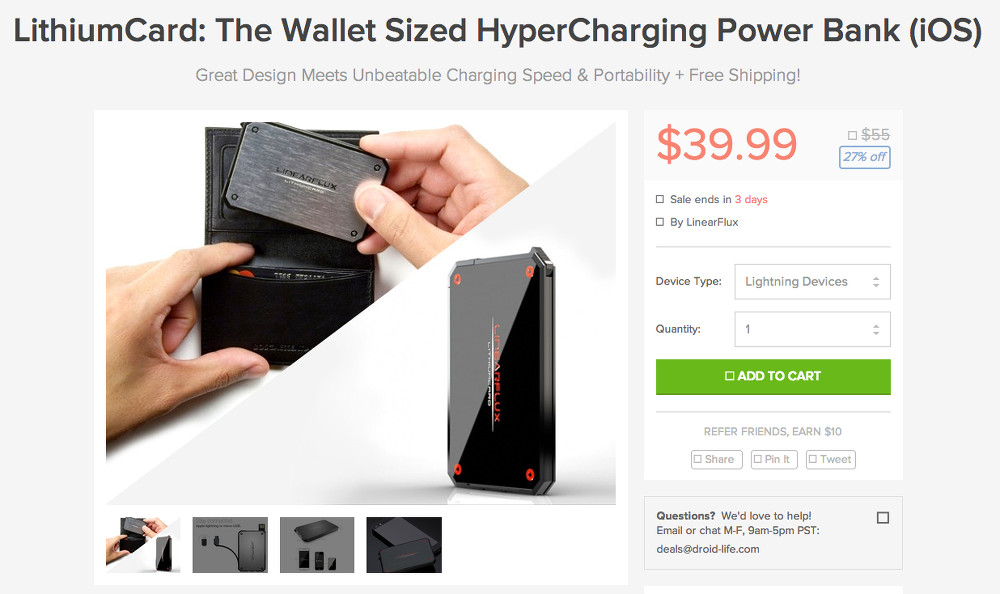Click the main LithiumCard product image
This screenshot has height=594, width=1000.
coord(361,308)
